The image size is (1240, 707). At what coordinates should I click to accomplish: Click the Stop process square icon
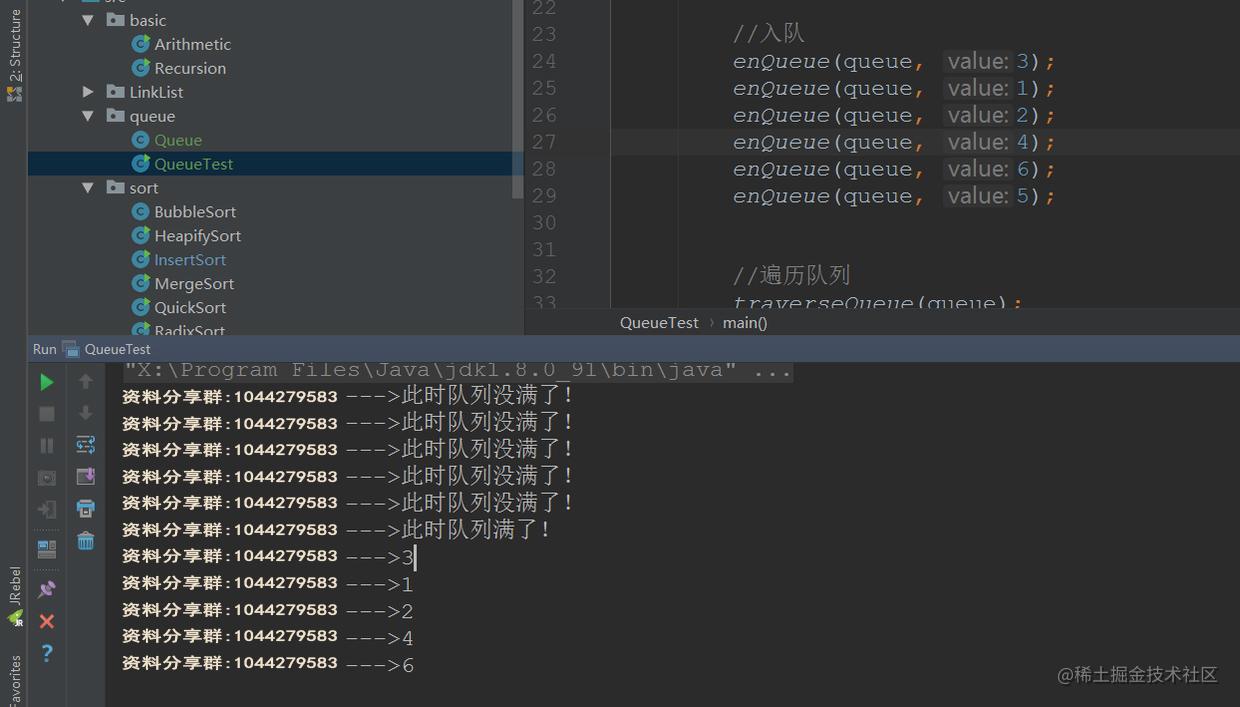pos(46,413)
